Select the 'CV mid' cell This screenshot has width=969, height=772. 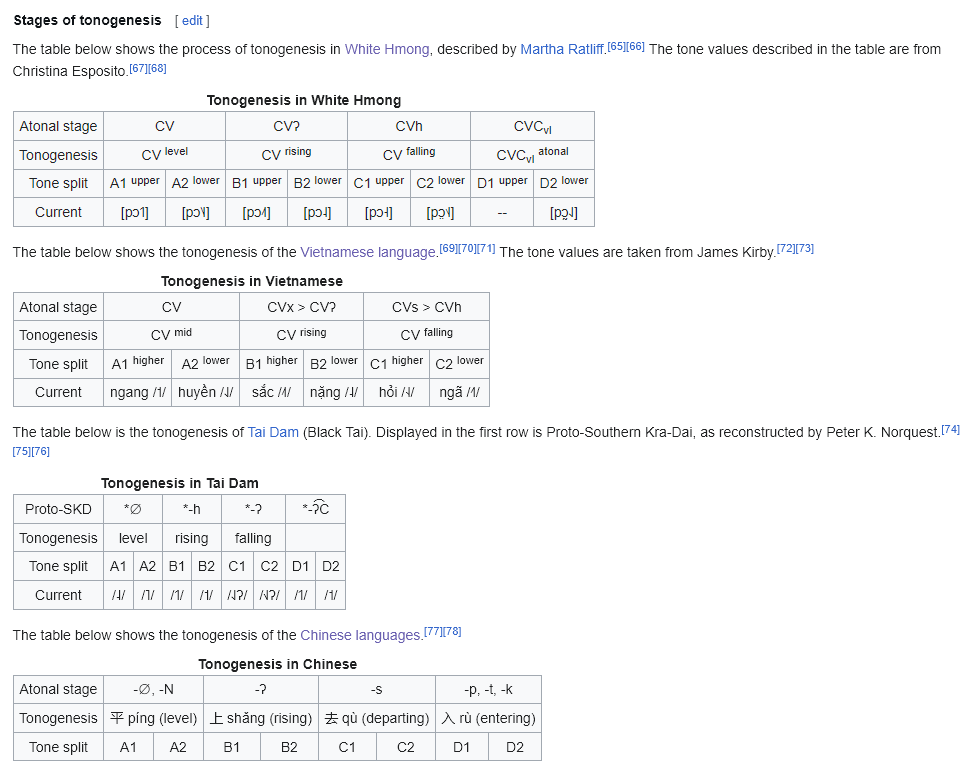(171, 335)
